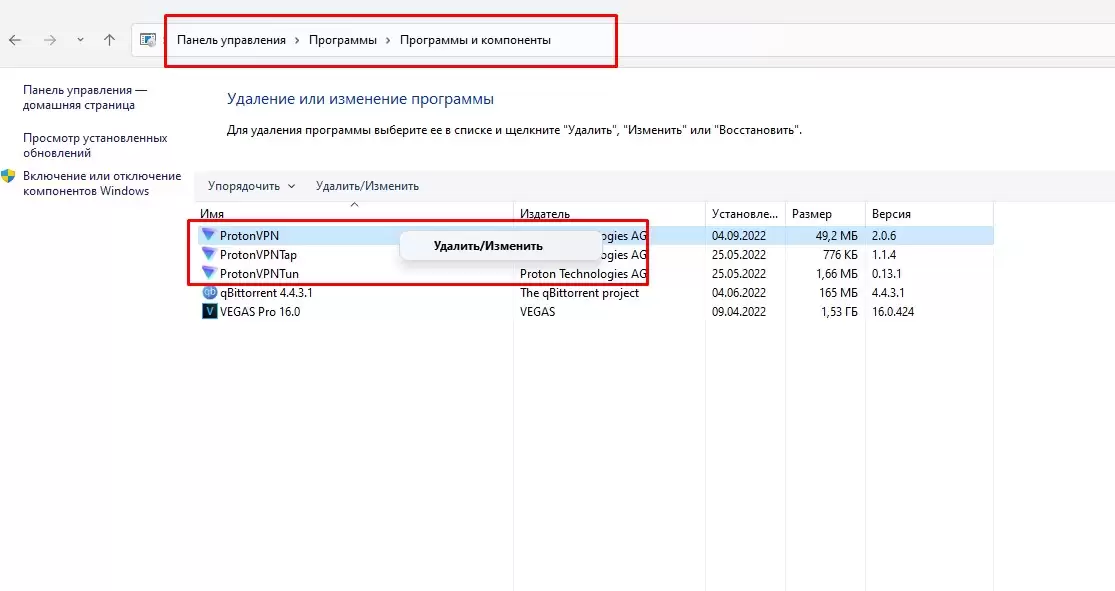Select Программы и компоненты breadcrumb

click(475, 41)
